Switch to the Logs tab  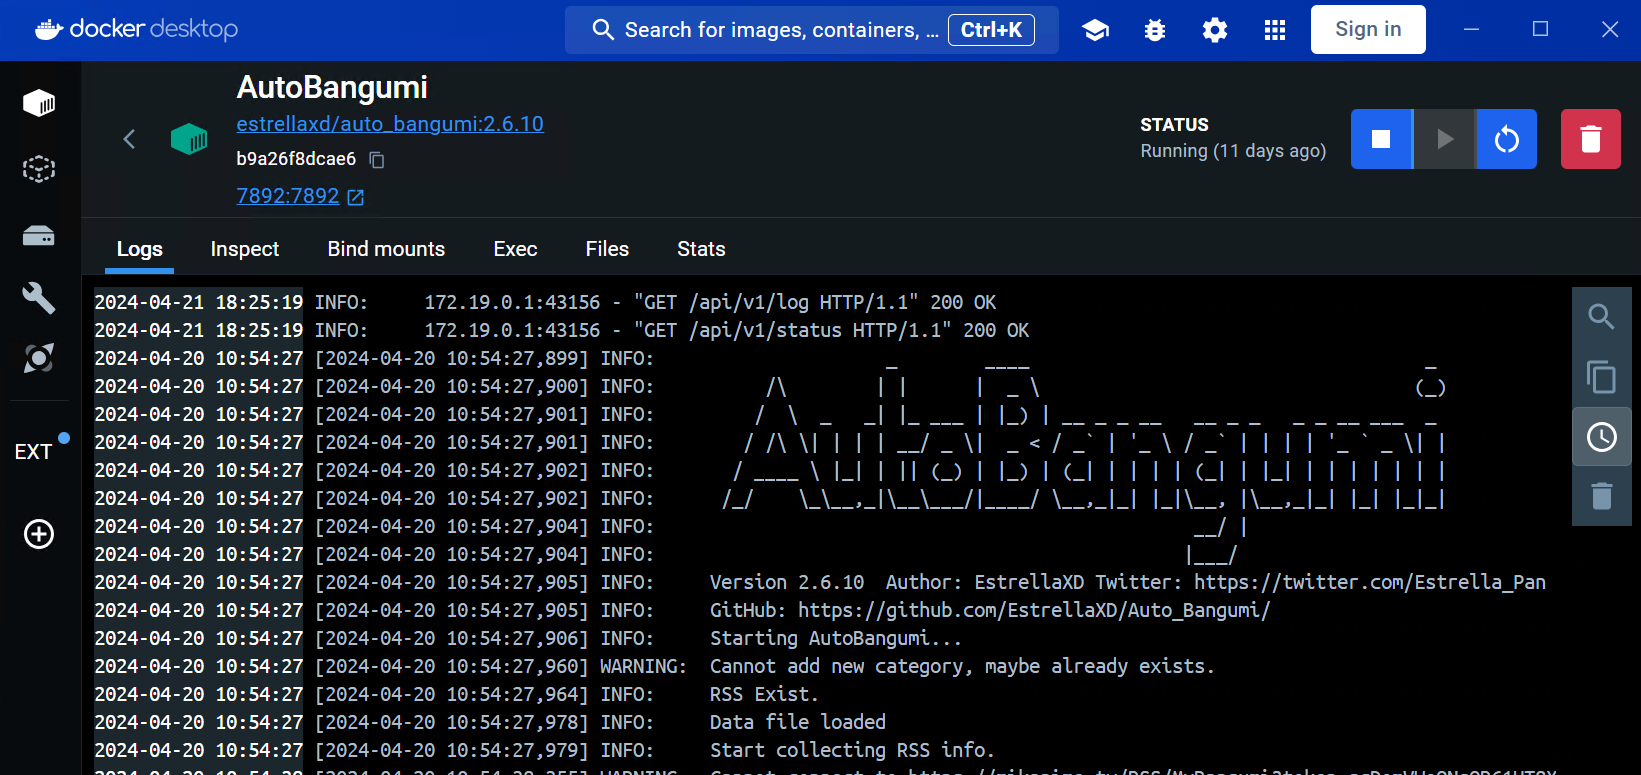[139, 249]
